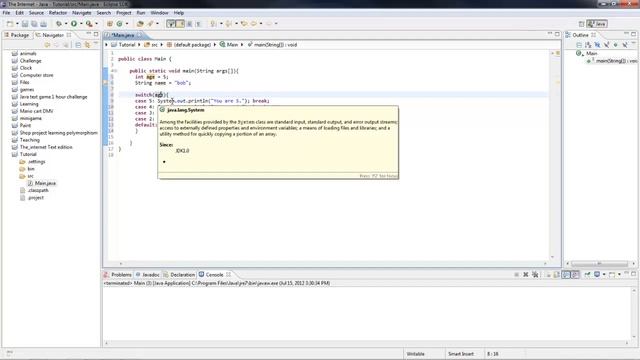
Task: Select the Computer store project
Action: [36, 75]
